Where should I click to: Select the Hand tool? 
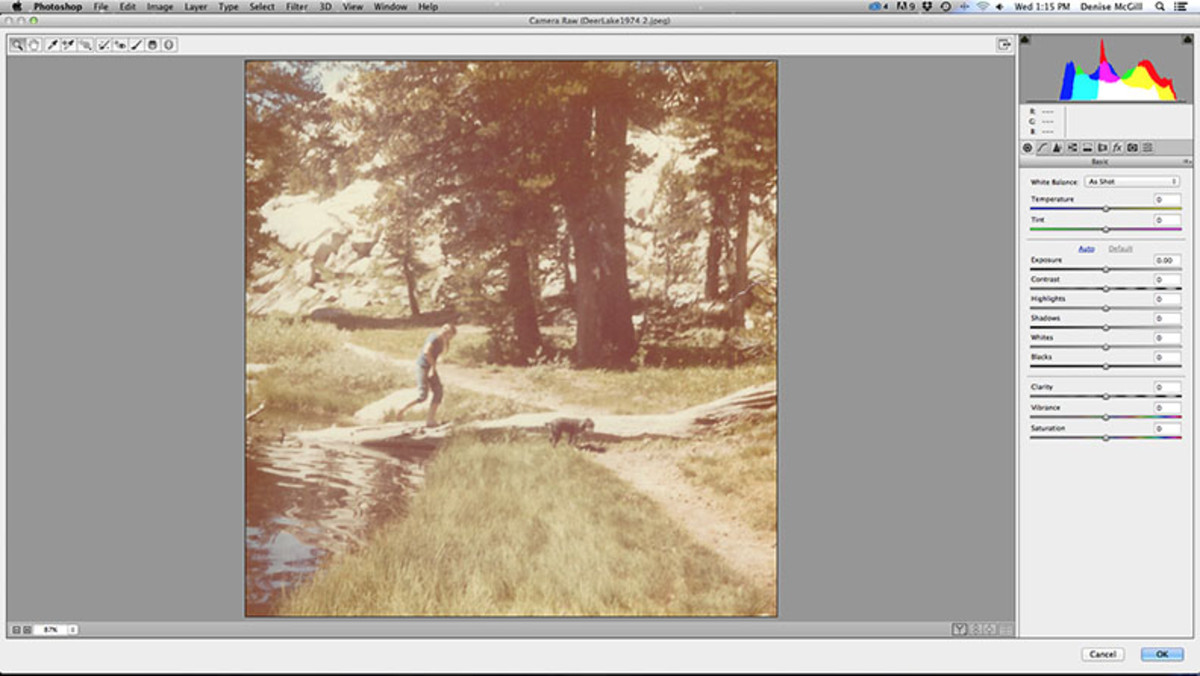33,44
